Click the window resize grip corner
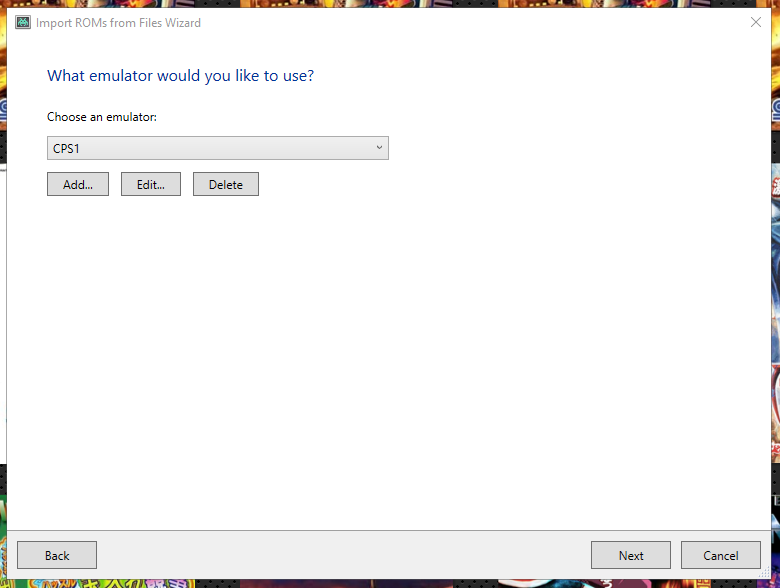Image resolution: width=780 pixels, height=588 pixels. 765,573
